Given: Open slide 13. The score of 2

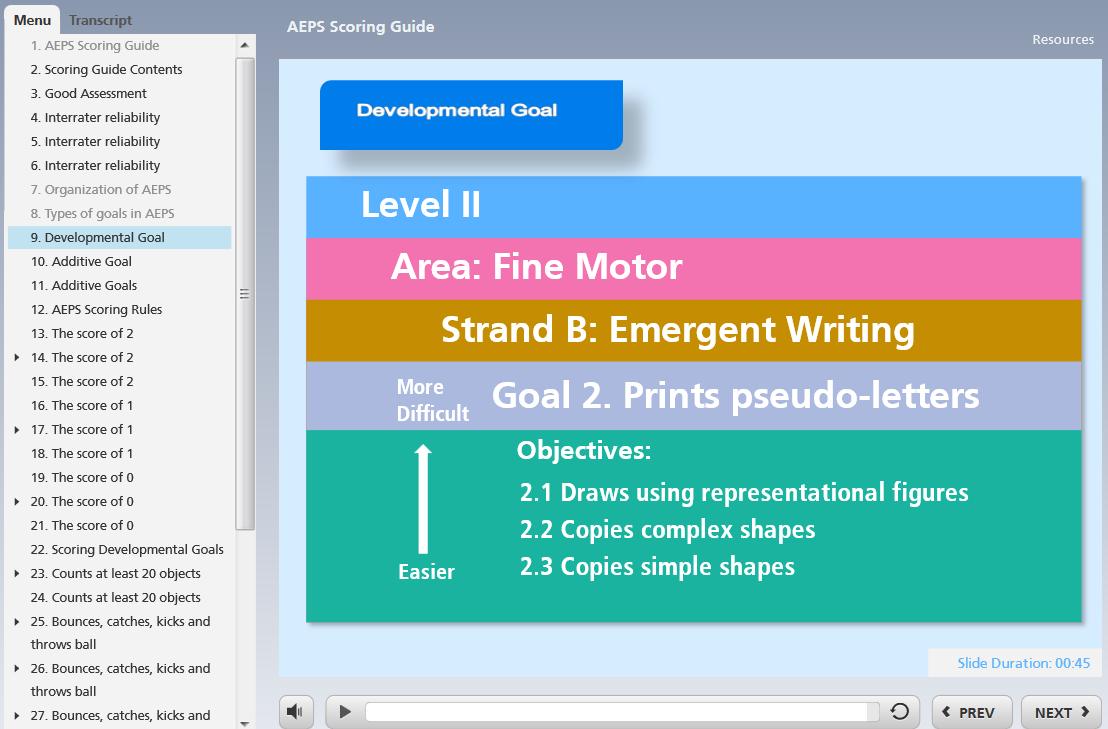Looking at the screenshot, I should (82, 333).
